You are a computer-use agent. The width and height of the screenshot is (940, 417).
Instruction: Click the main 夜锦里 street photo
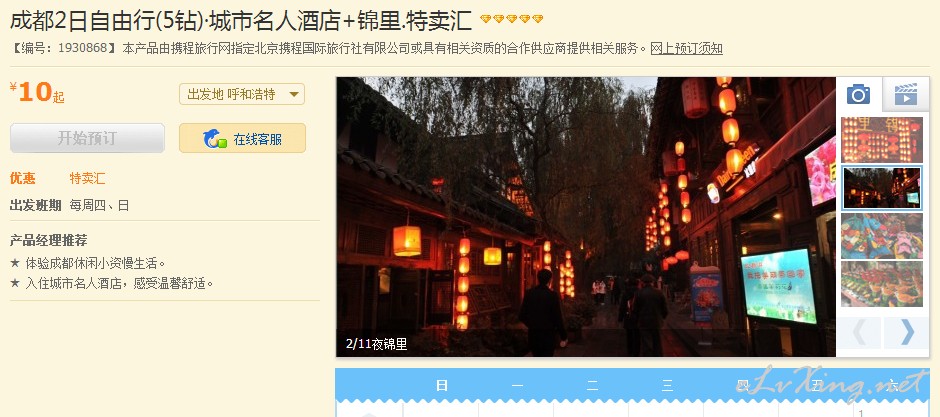[586, 217]
